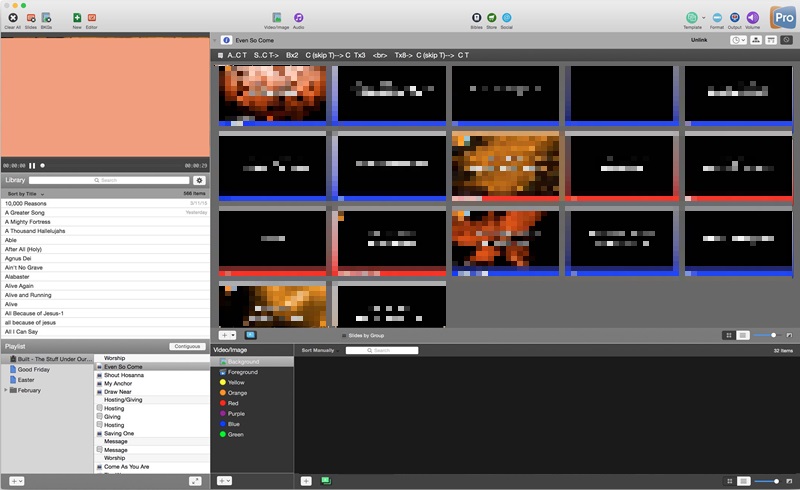Toggle the Contiguous playlist button

(x=187, y=346)
